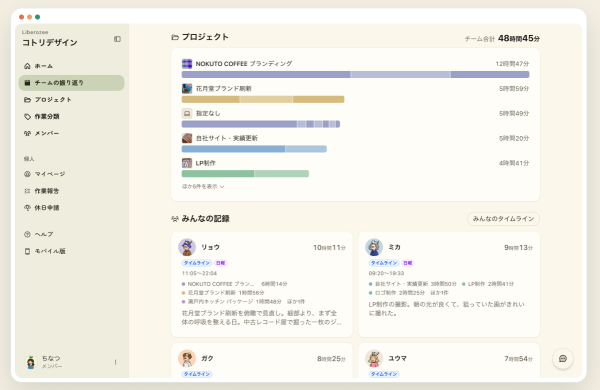Open the chat bubble floating button

click(562, 359)
